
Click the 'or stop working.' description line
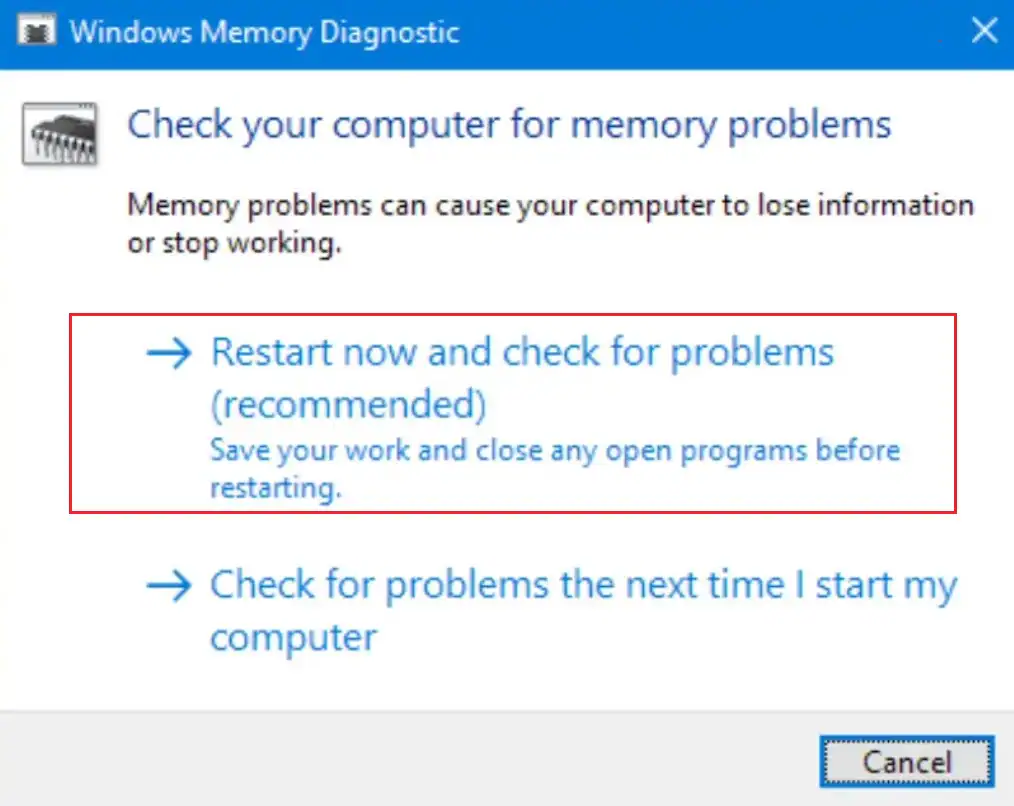[234, 244]
